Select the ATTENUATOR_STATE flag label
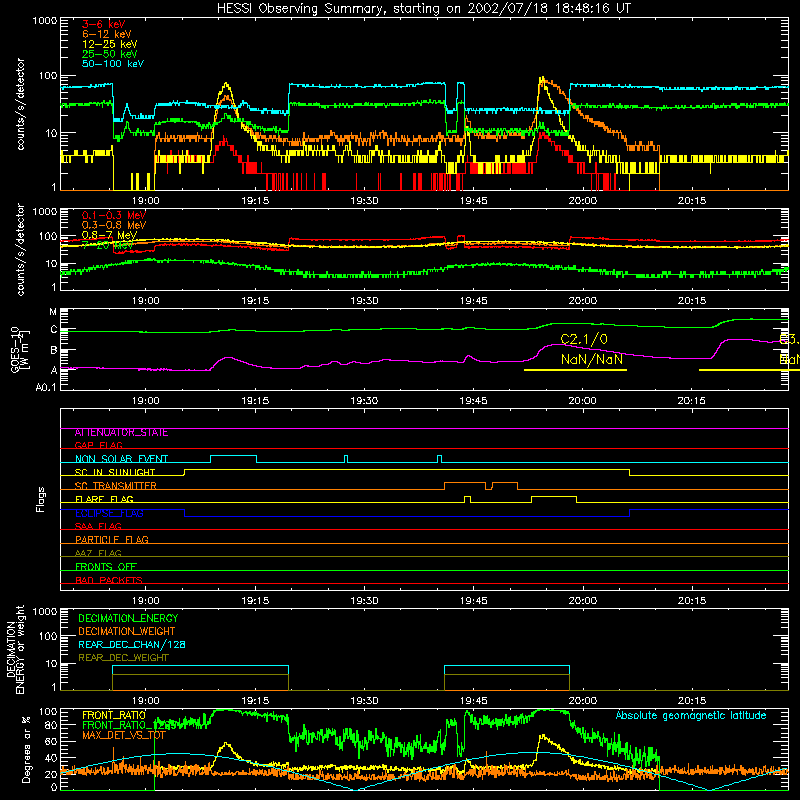 121,433
